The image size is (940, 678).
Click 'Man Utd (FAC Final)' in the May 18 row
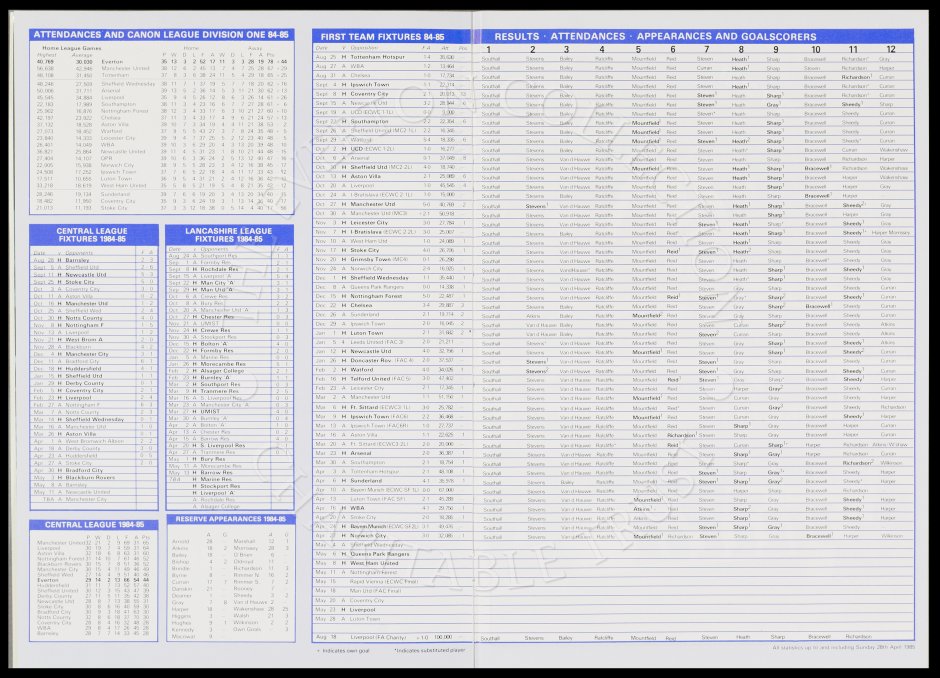pos(375,591)
